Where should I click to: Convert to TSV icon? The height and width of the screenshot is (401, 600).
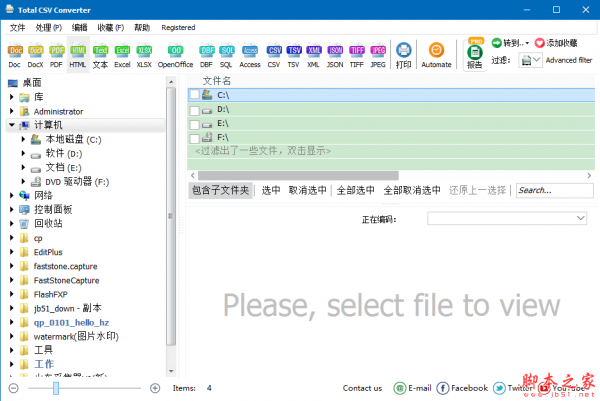tap(294, 55)
